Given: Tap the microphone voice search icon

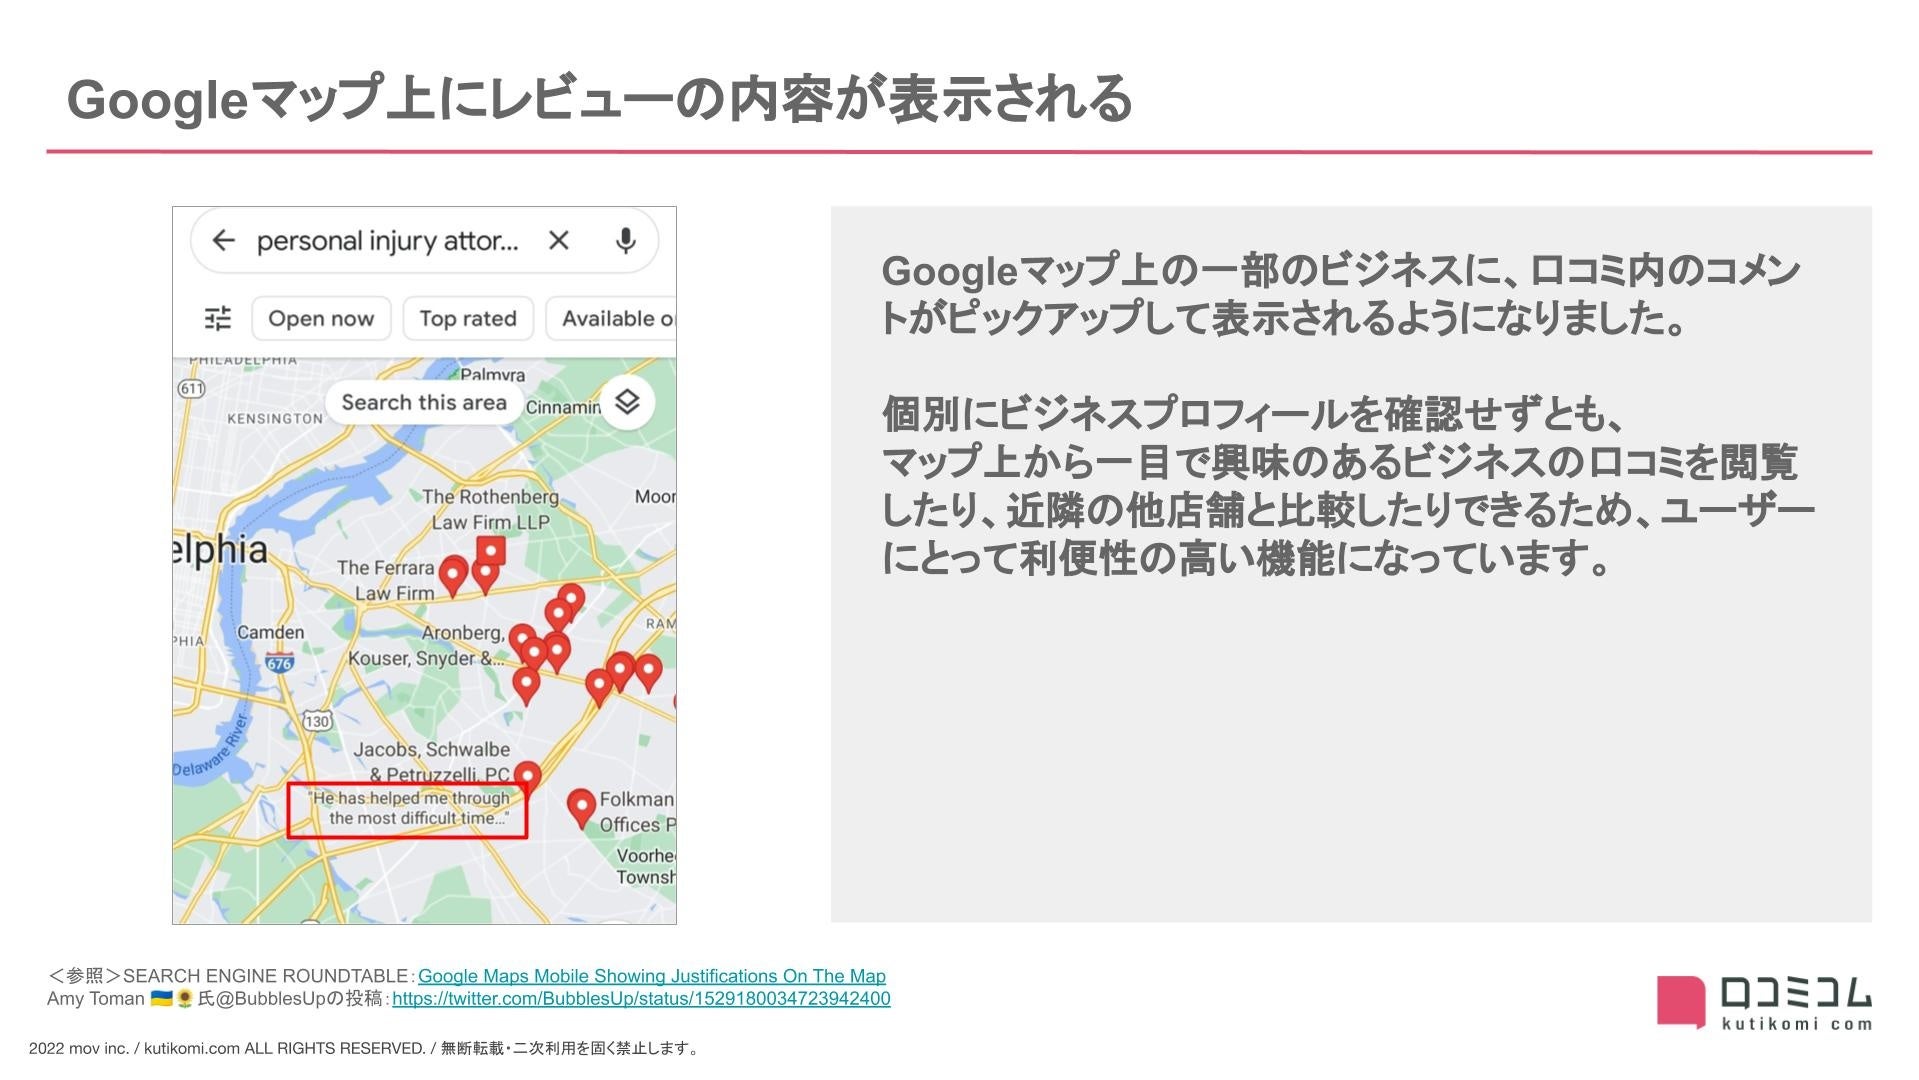Looking at the screenshot, I should click(x=625, y=241).
